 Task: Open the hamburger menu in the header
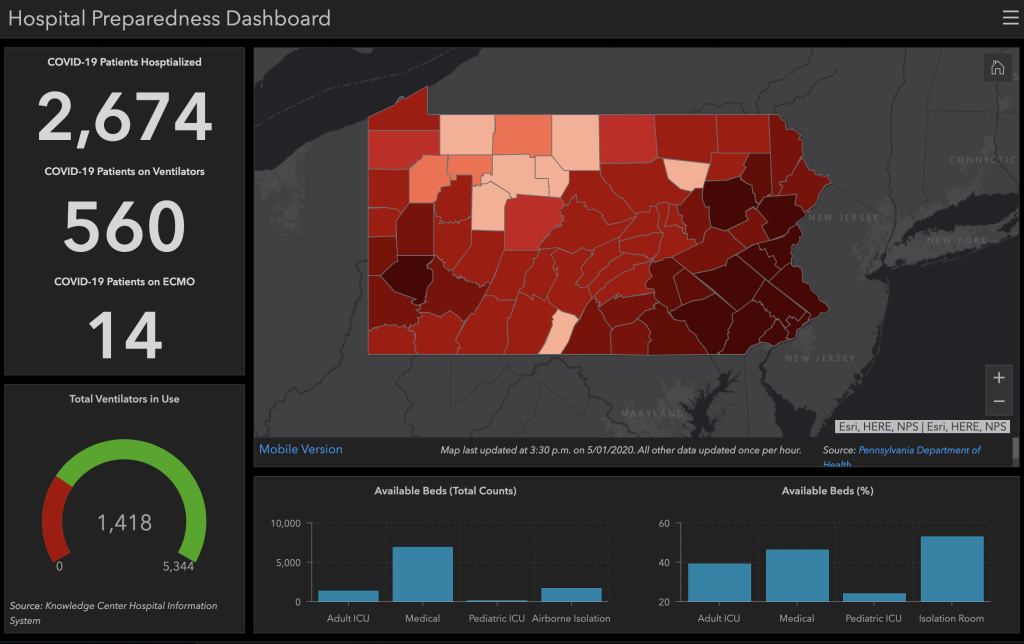[x=1010, y=18]
